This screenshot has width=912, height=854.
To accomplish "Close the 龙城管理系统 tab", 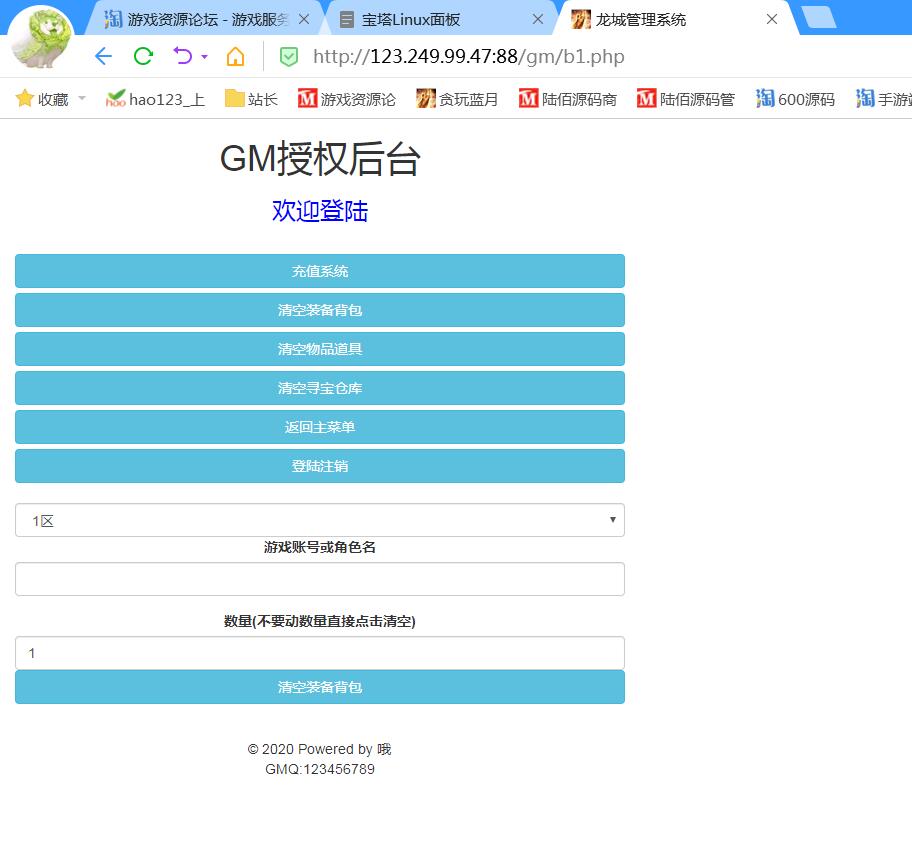I will [772, 19].
